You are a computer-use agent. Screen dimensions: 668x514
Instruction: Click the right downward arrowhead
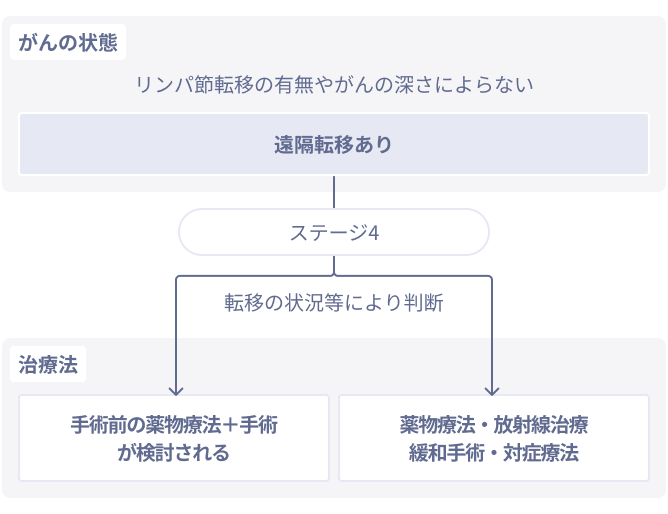(491, 390)
